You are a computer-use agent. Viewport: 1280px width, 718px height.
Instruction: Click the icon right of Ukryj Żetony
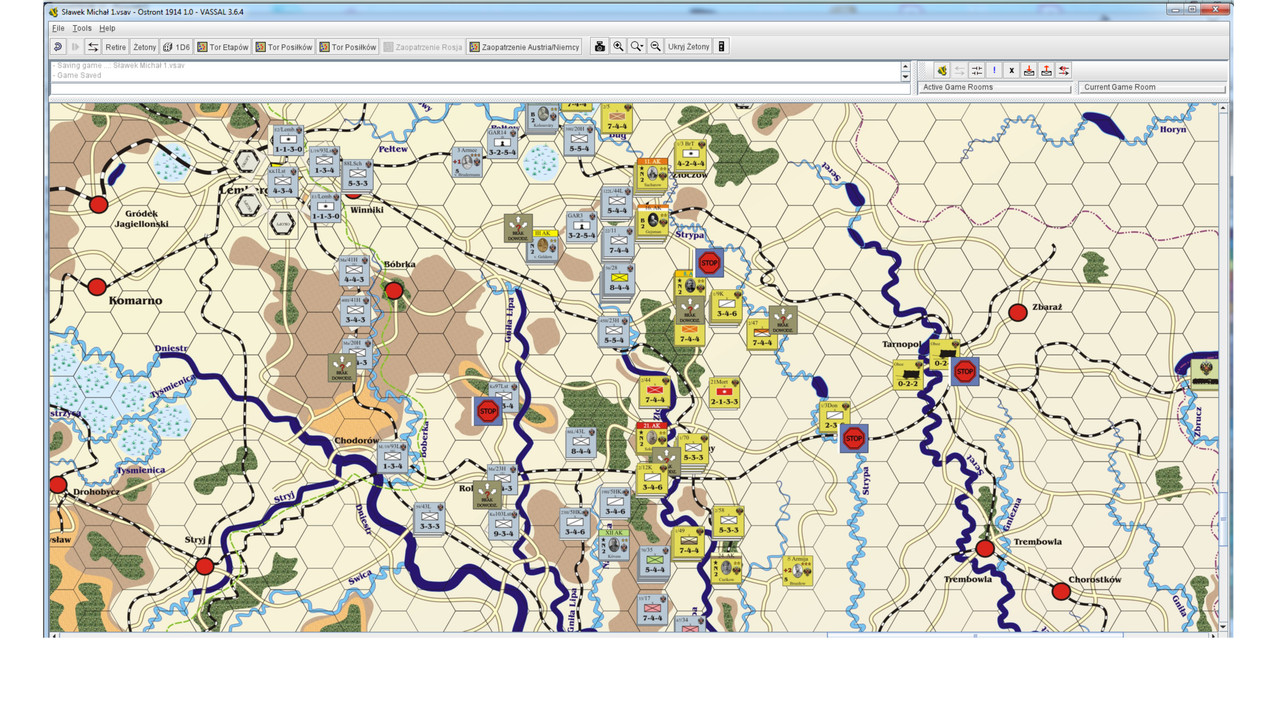722,47
